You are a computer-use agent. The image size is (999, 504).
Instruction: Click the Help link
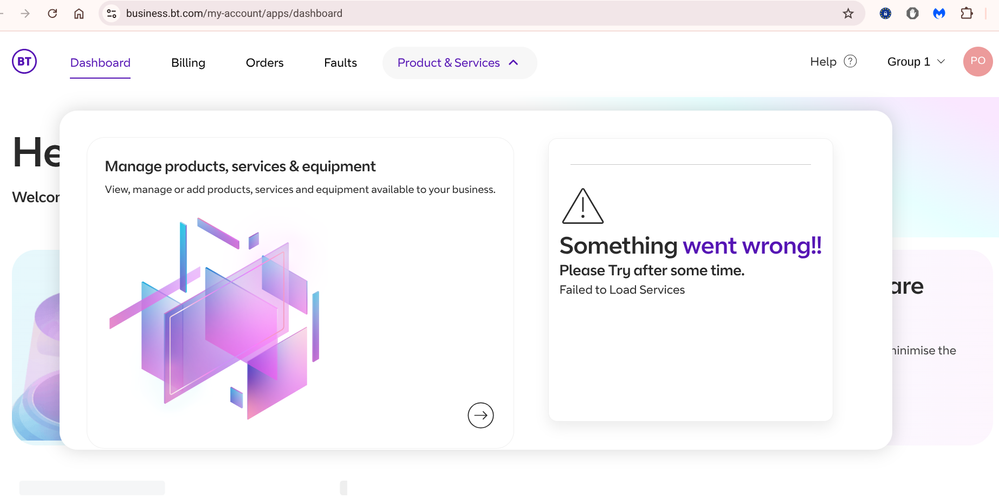click(822, 62)
